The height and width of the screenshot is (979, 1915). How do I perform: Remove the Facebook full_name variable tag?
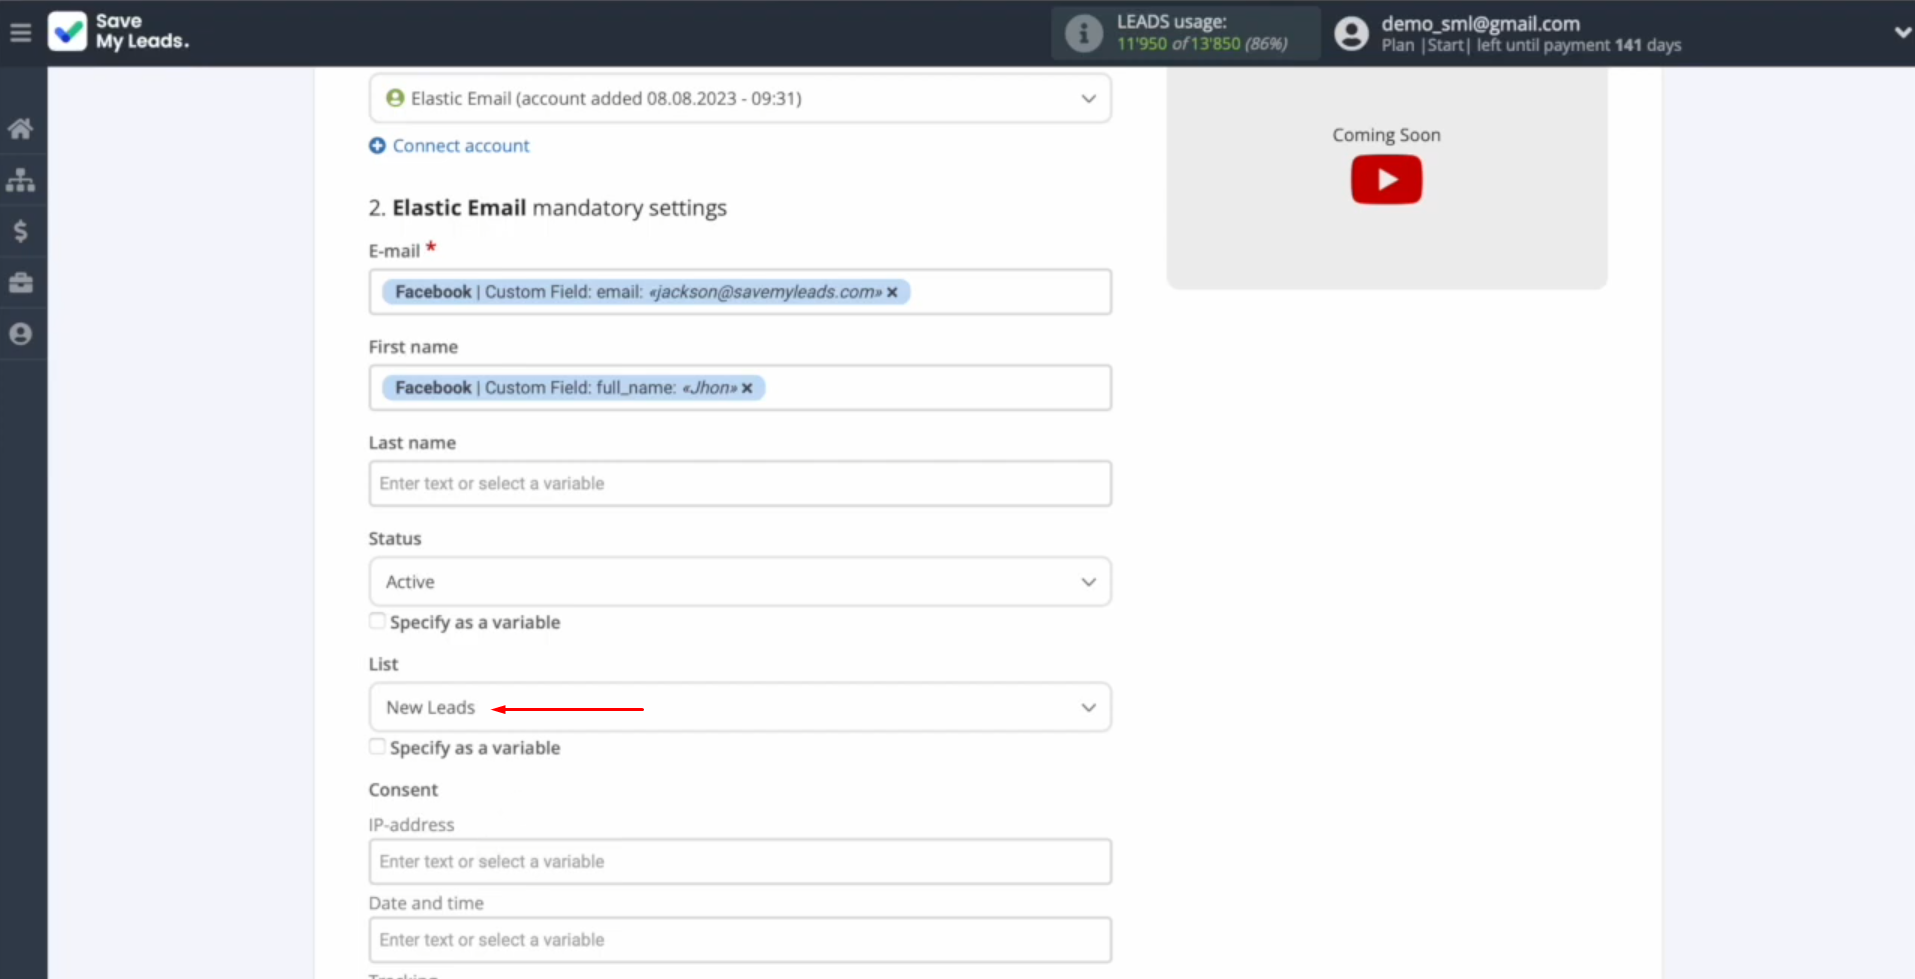[x=747, y=388]
